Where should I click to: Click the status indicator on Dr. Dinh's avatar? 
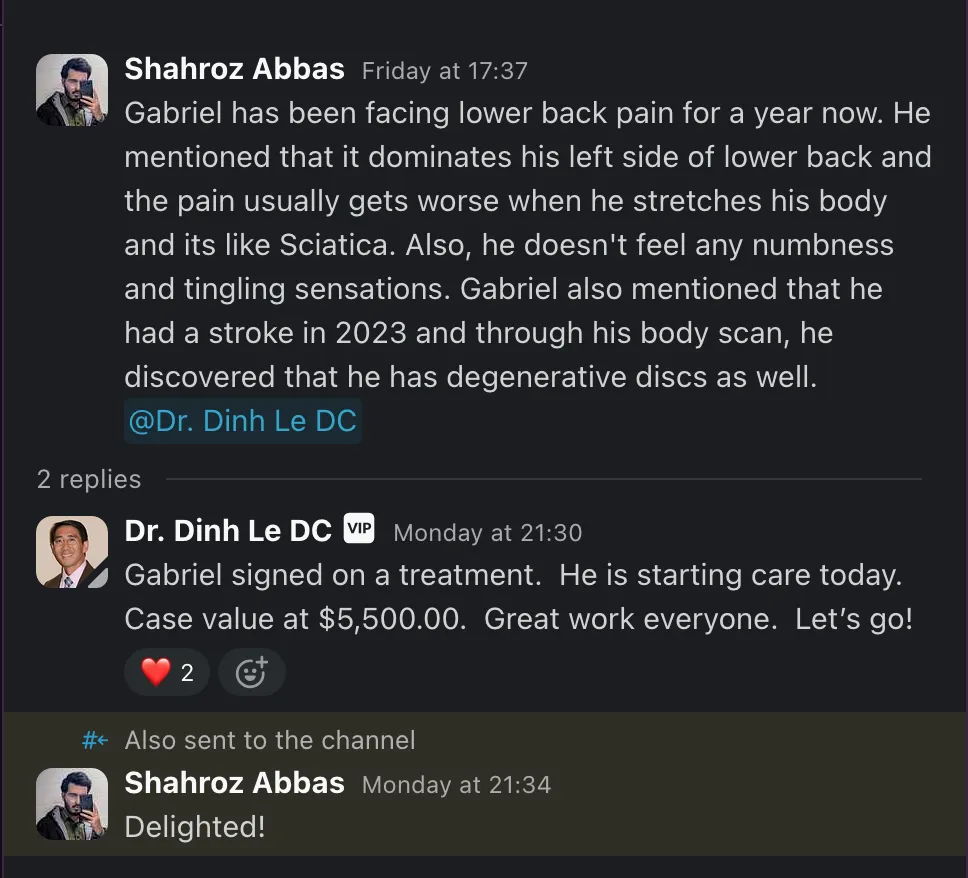[x=99, y=577]
